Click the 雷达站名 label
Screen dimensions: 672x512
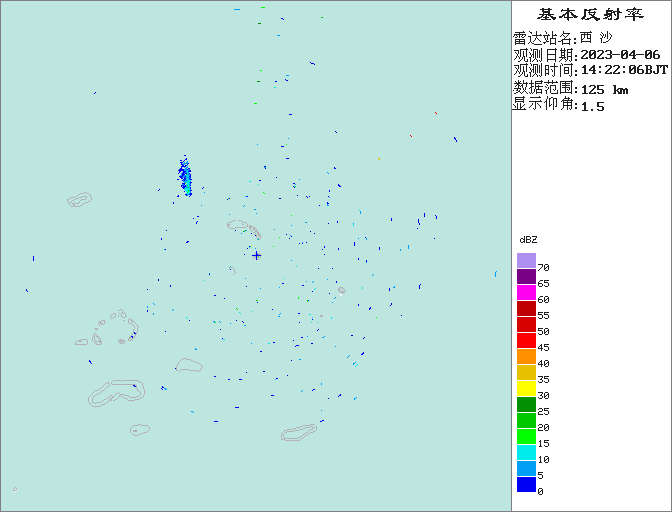point(543,38)
